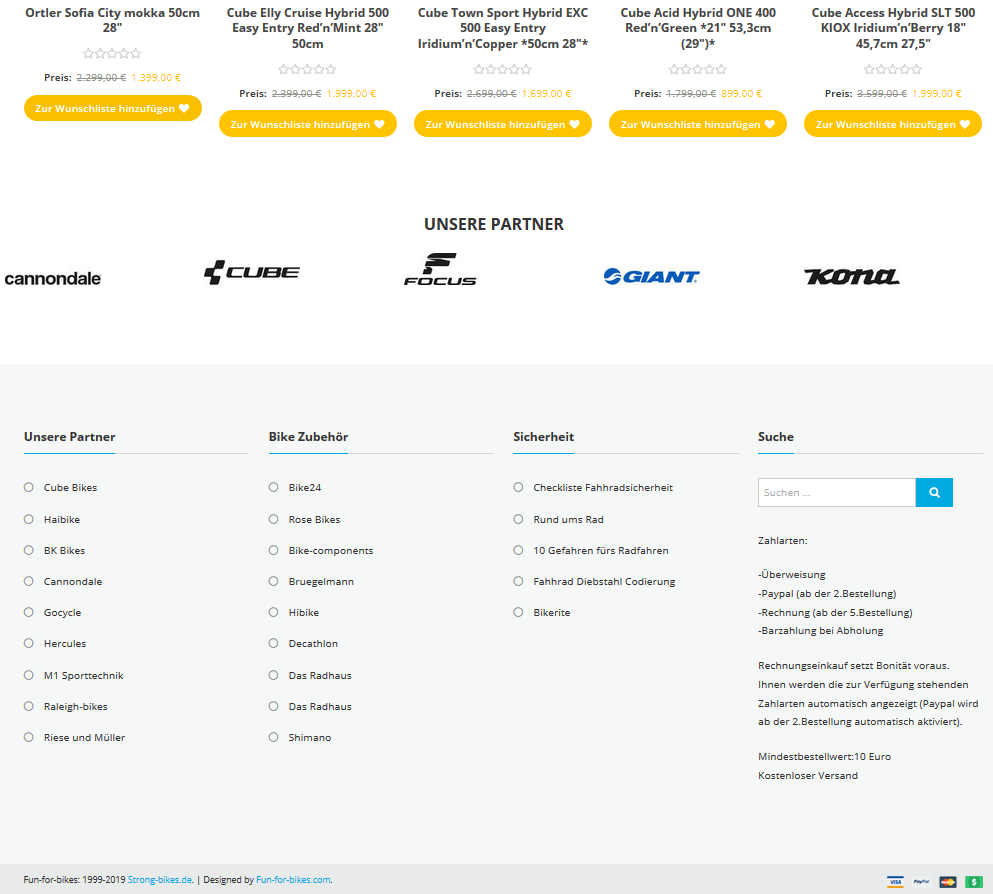
Task: Rate Cube Town Sport Hybrid with stars
Action: click(x=502, y=70)
